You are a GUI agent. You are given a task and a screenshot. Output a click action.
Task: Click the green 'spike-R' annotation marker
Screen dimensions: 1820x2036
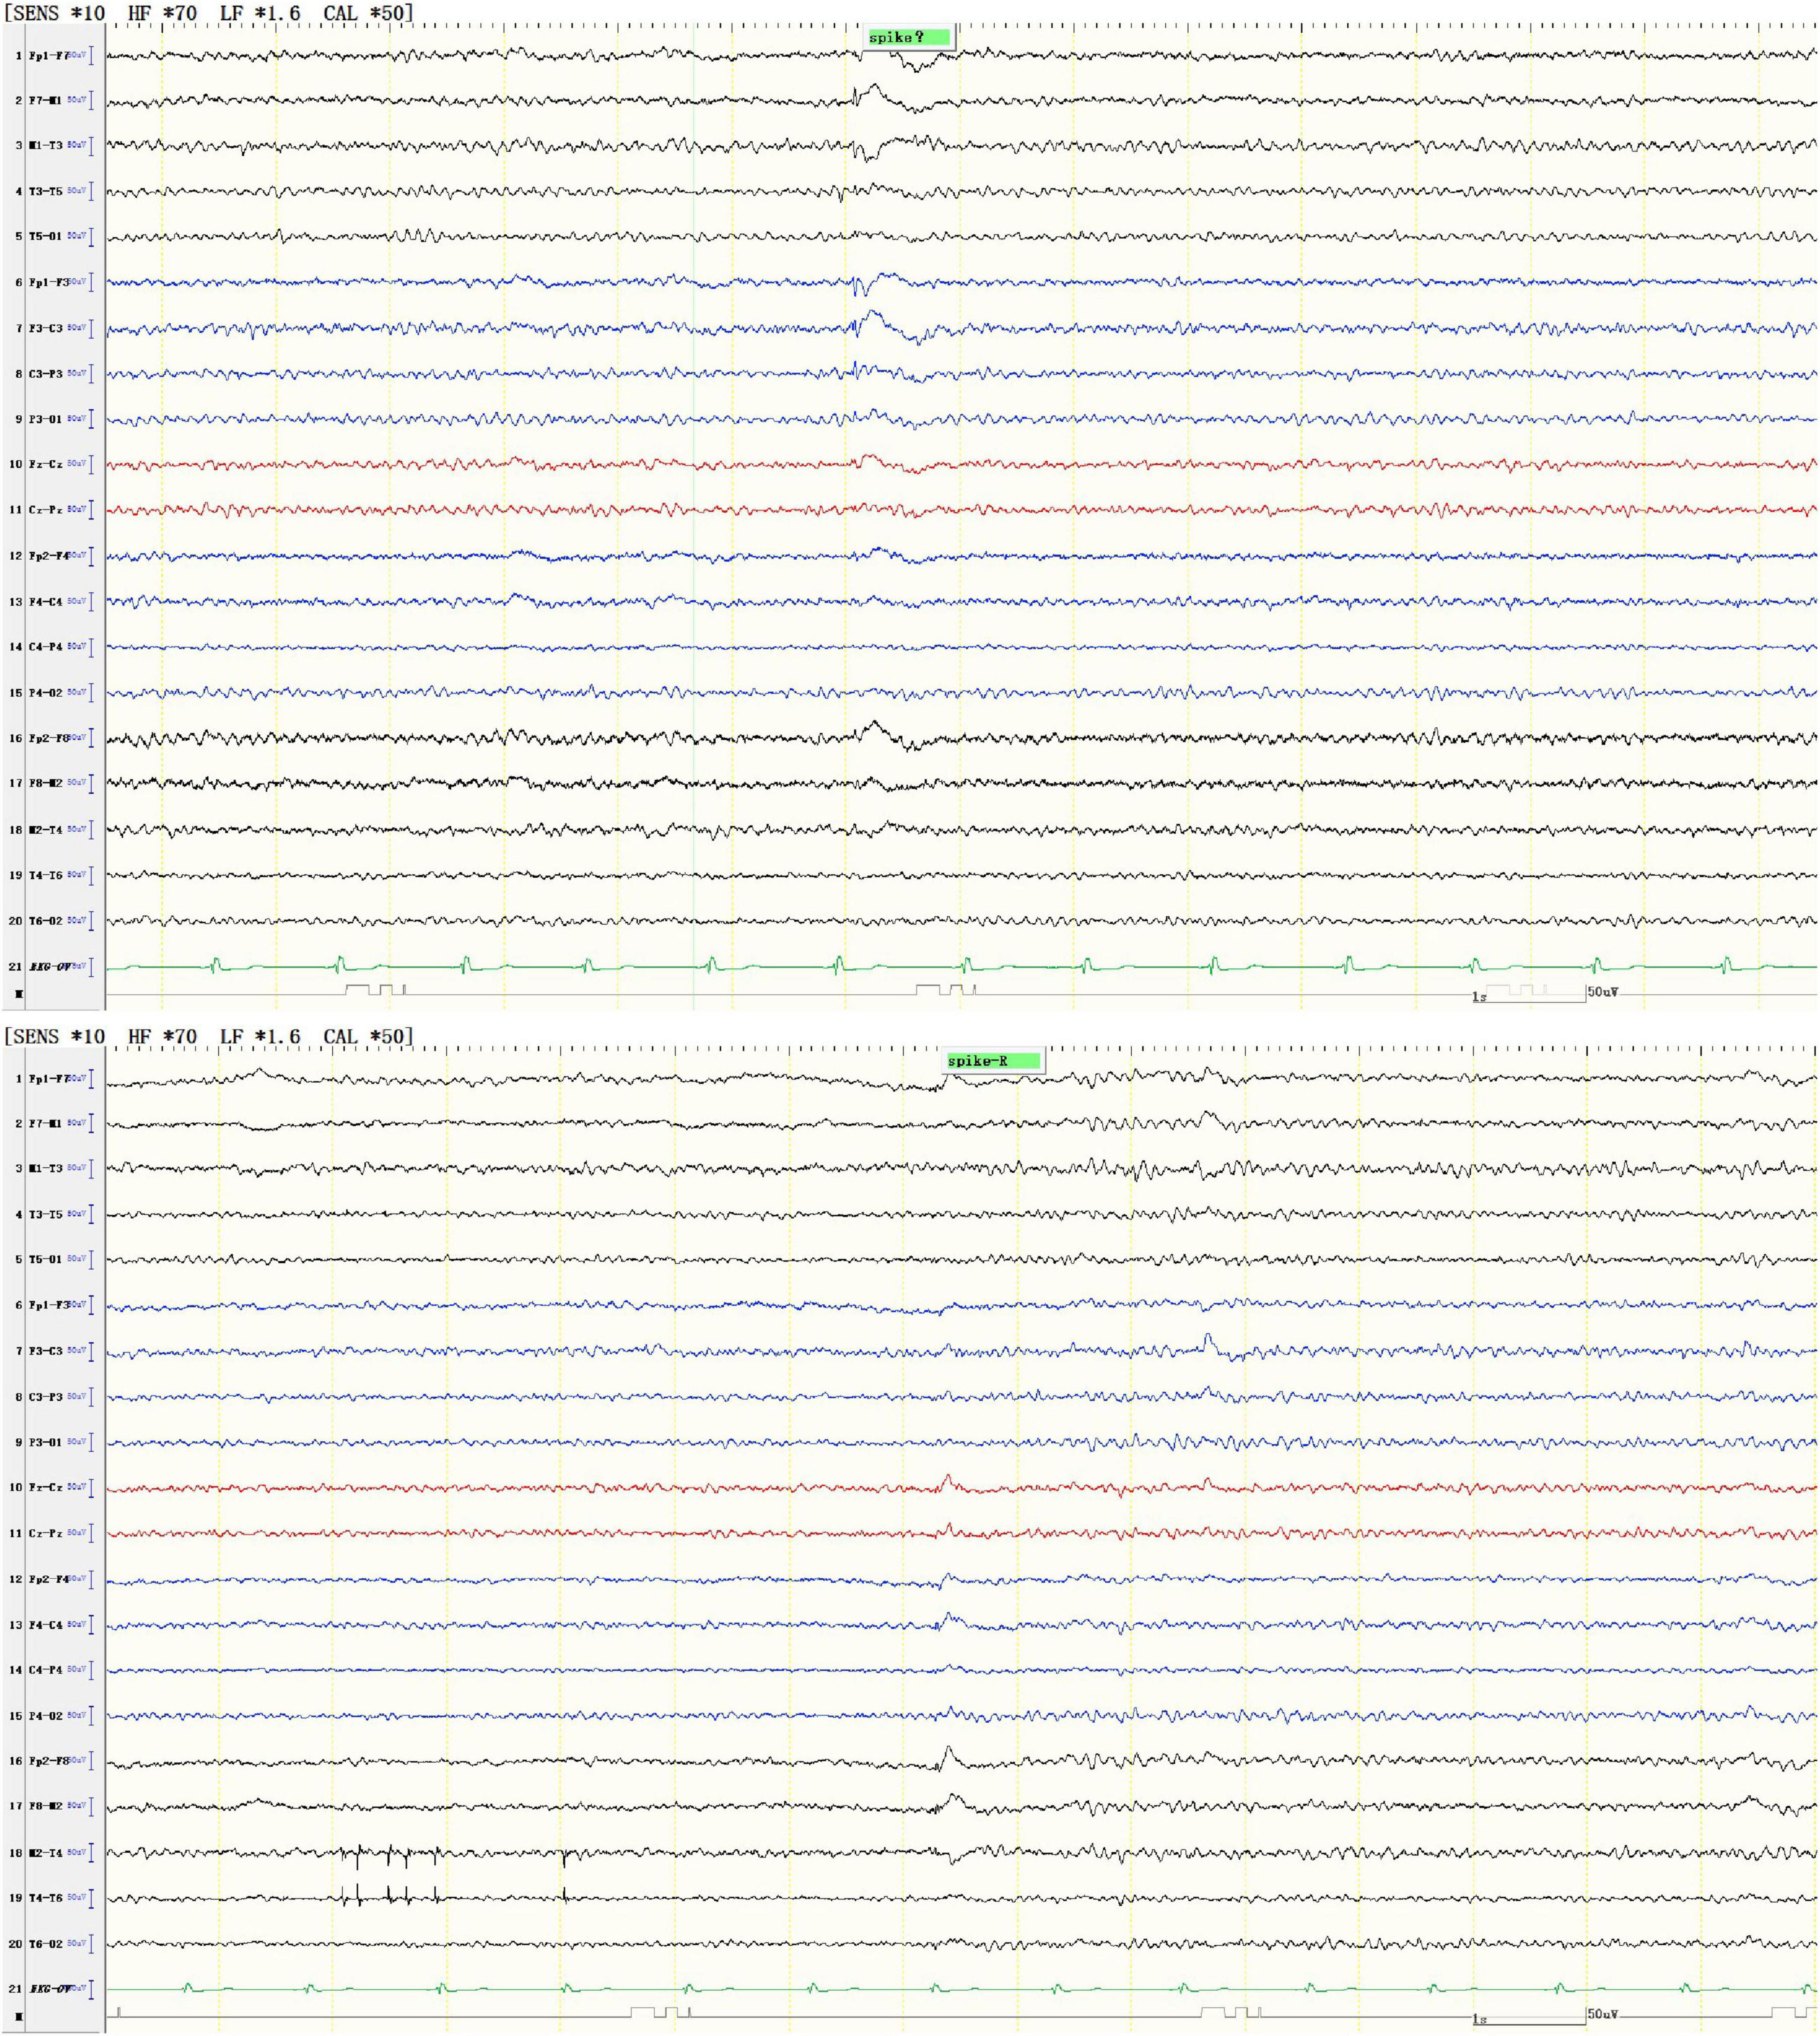click(993, 1061)
